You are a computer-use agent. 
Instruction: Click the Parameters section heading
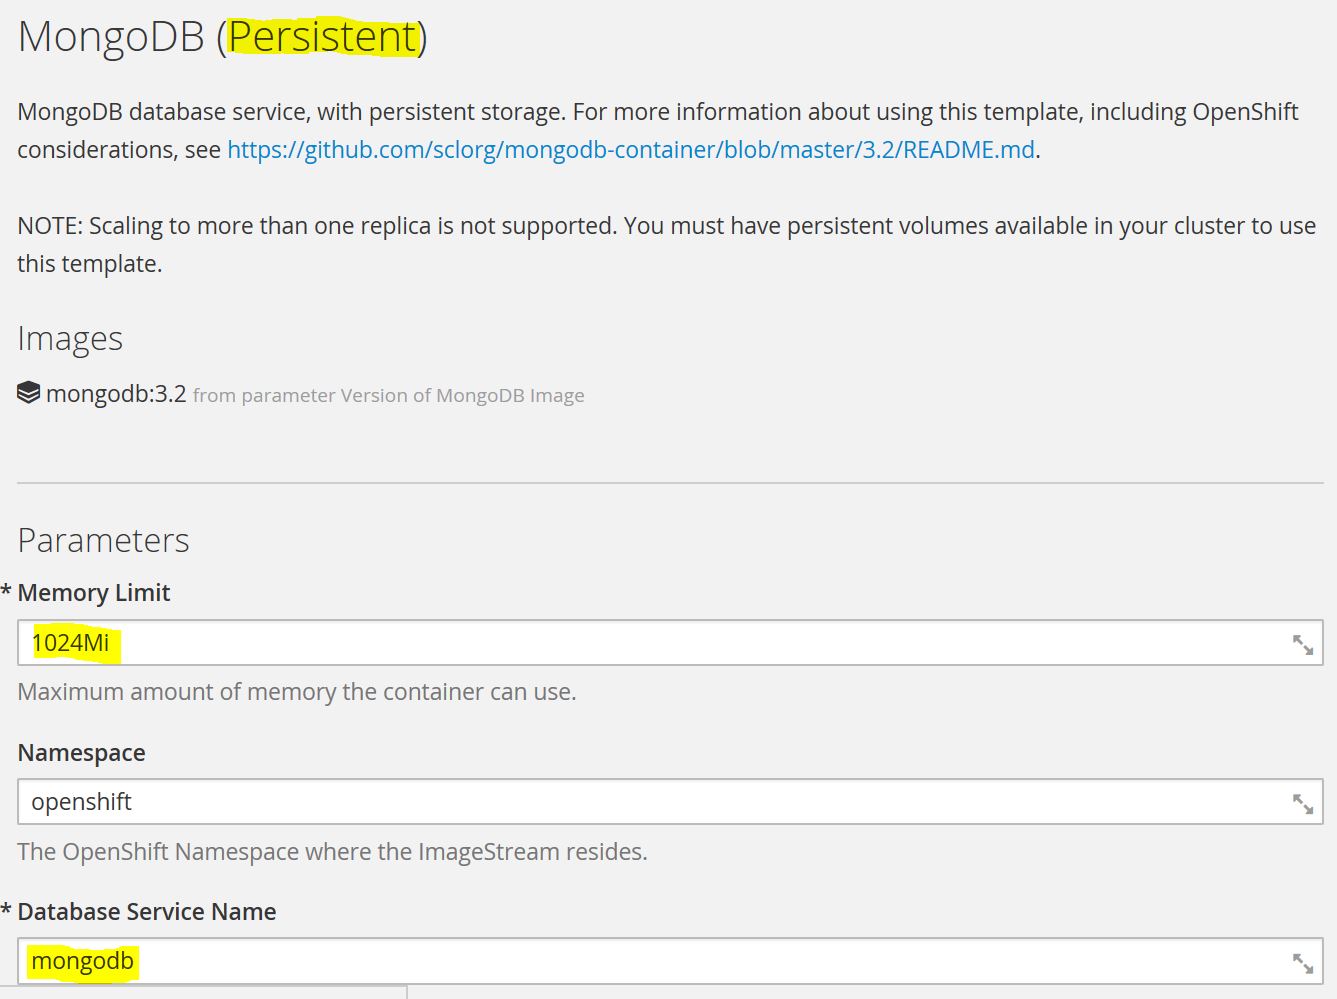pyautogui.click(x=103, y=541)
